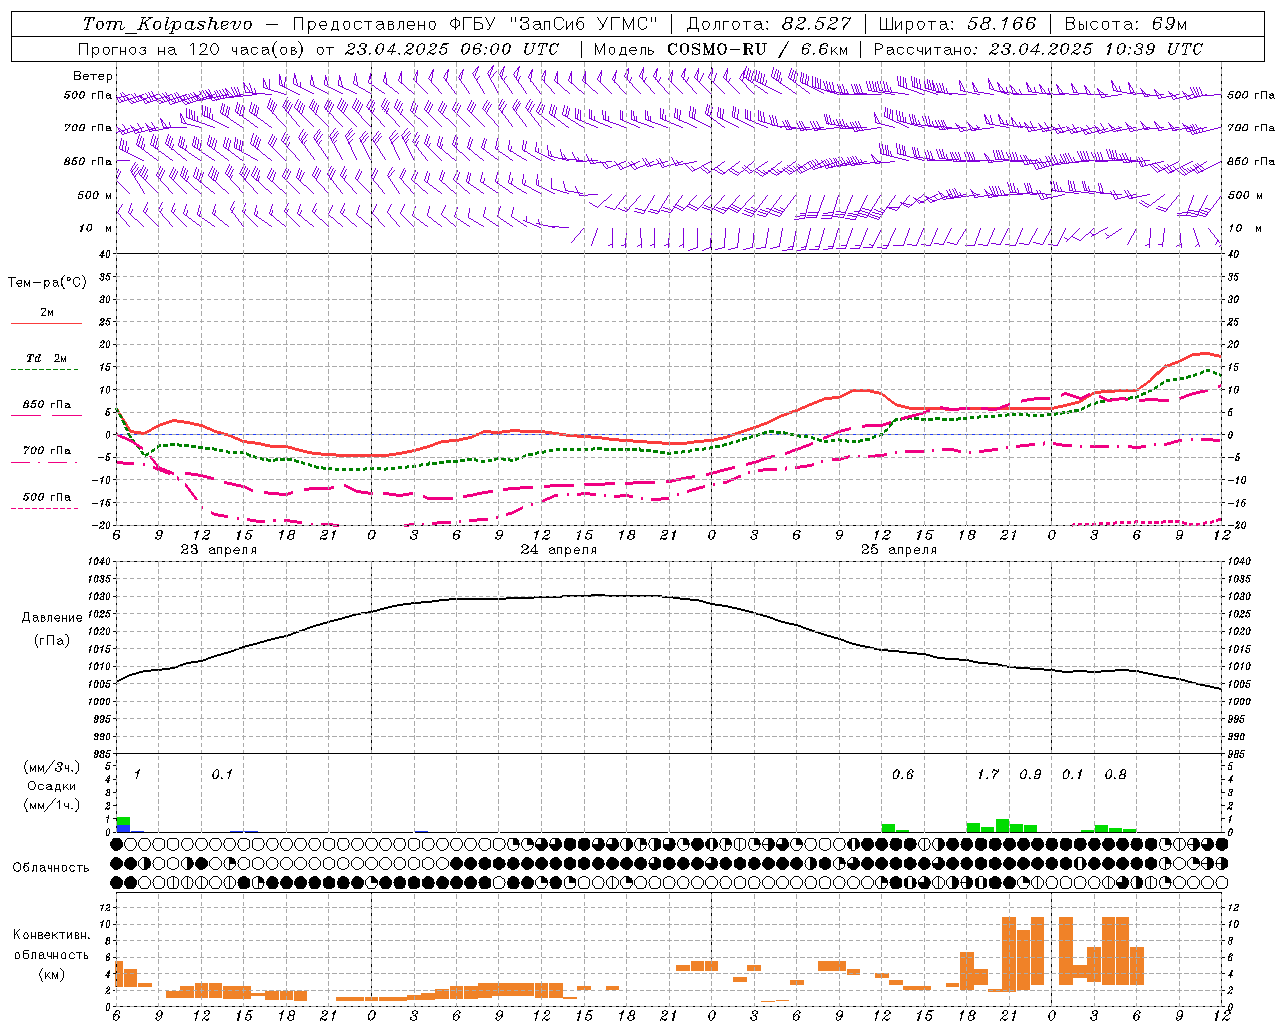Click the forecast start text 23.04.2025 06:00 UTC
The height and width of the screenshot is (1024, 1280).
[x=452, y=49]
